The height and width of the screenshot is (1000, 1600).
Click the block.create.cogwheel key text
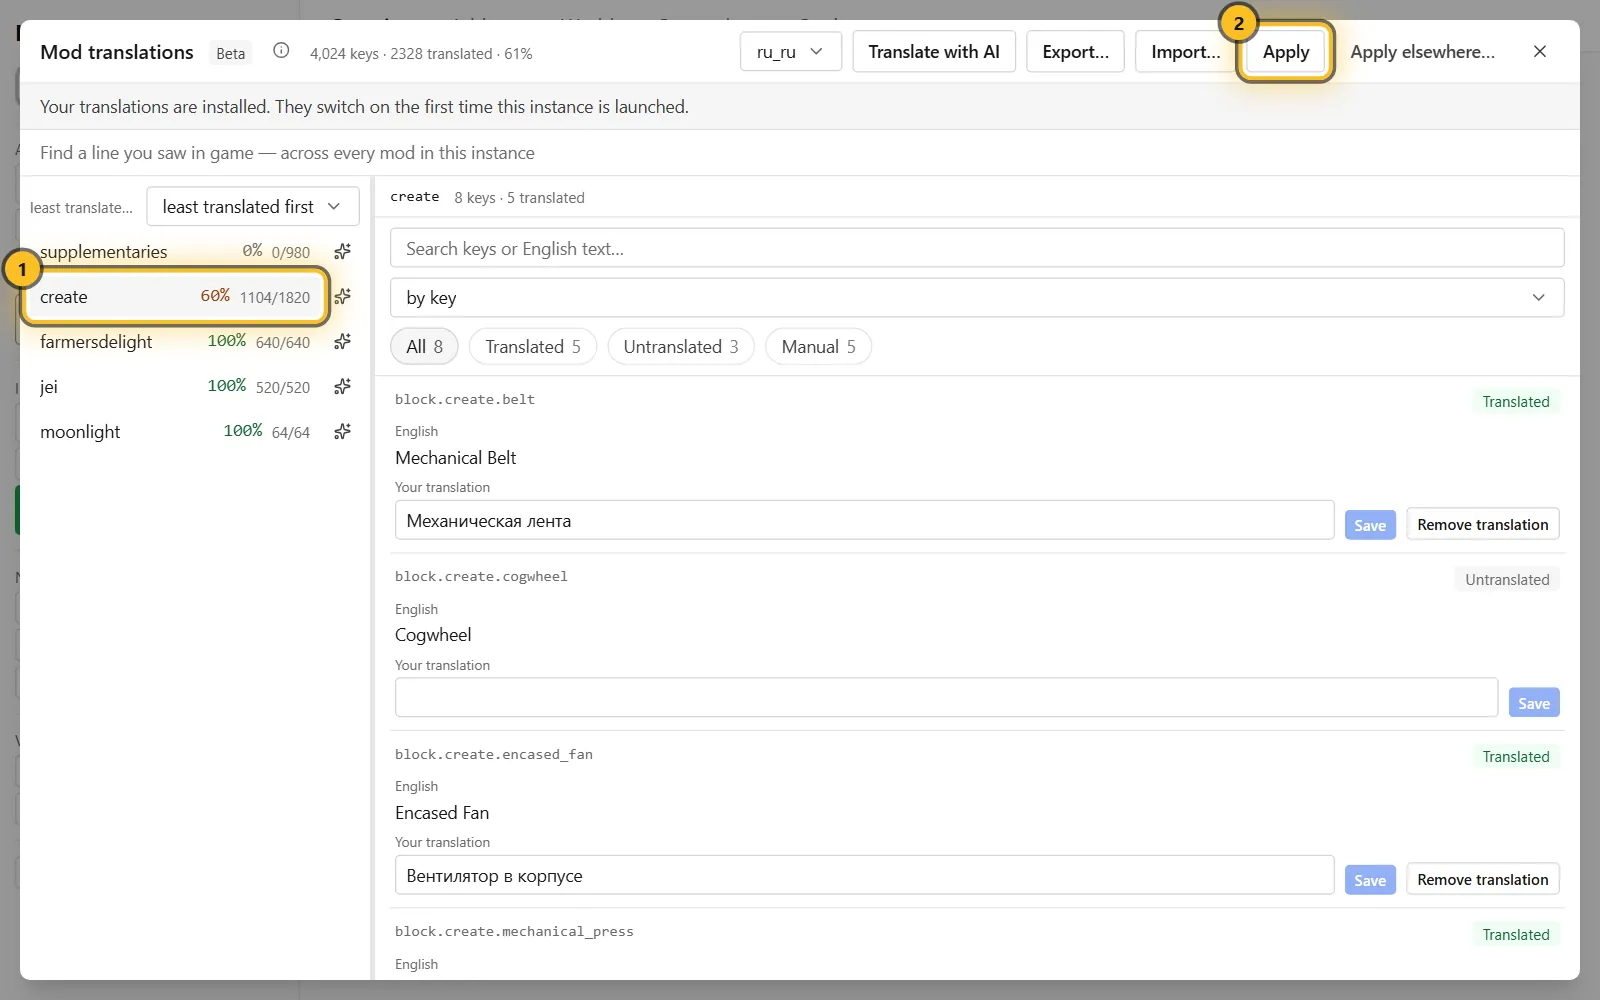(x=481, y=576)
